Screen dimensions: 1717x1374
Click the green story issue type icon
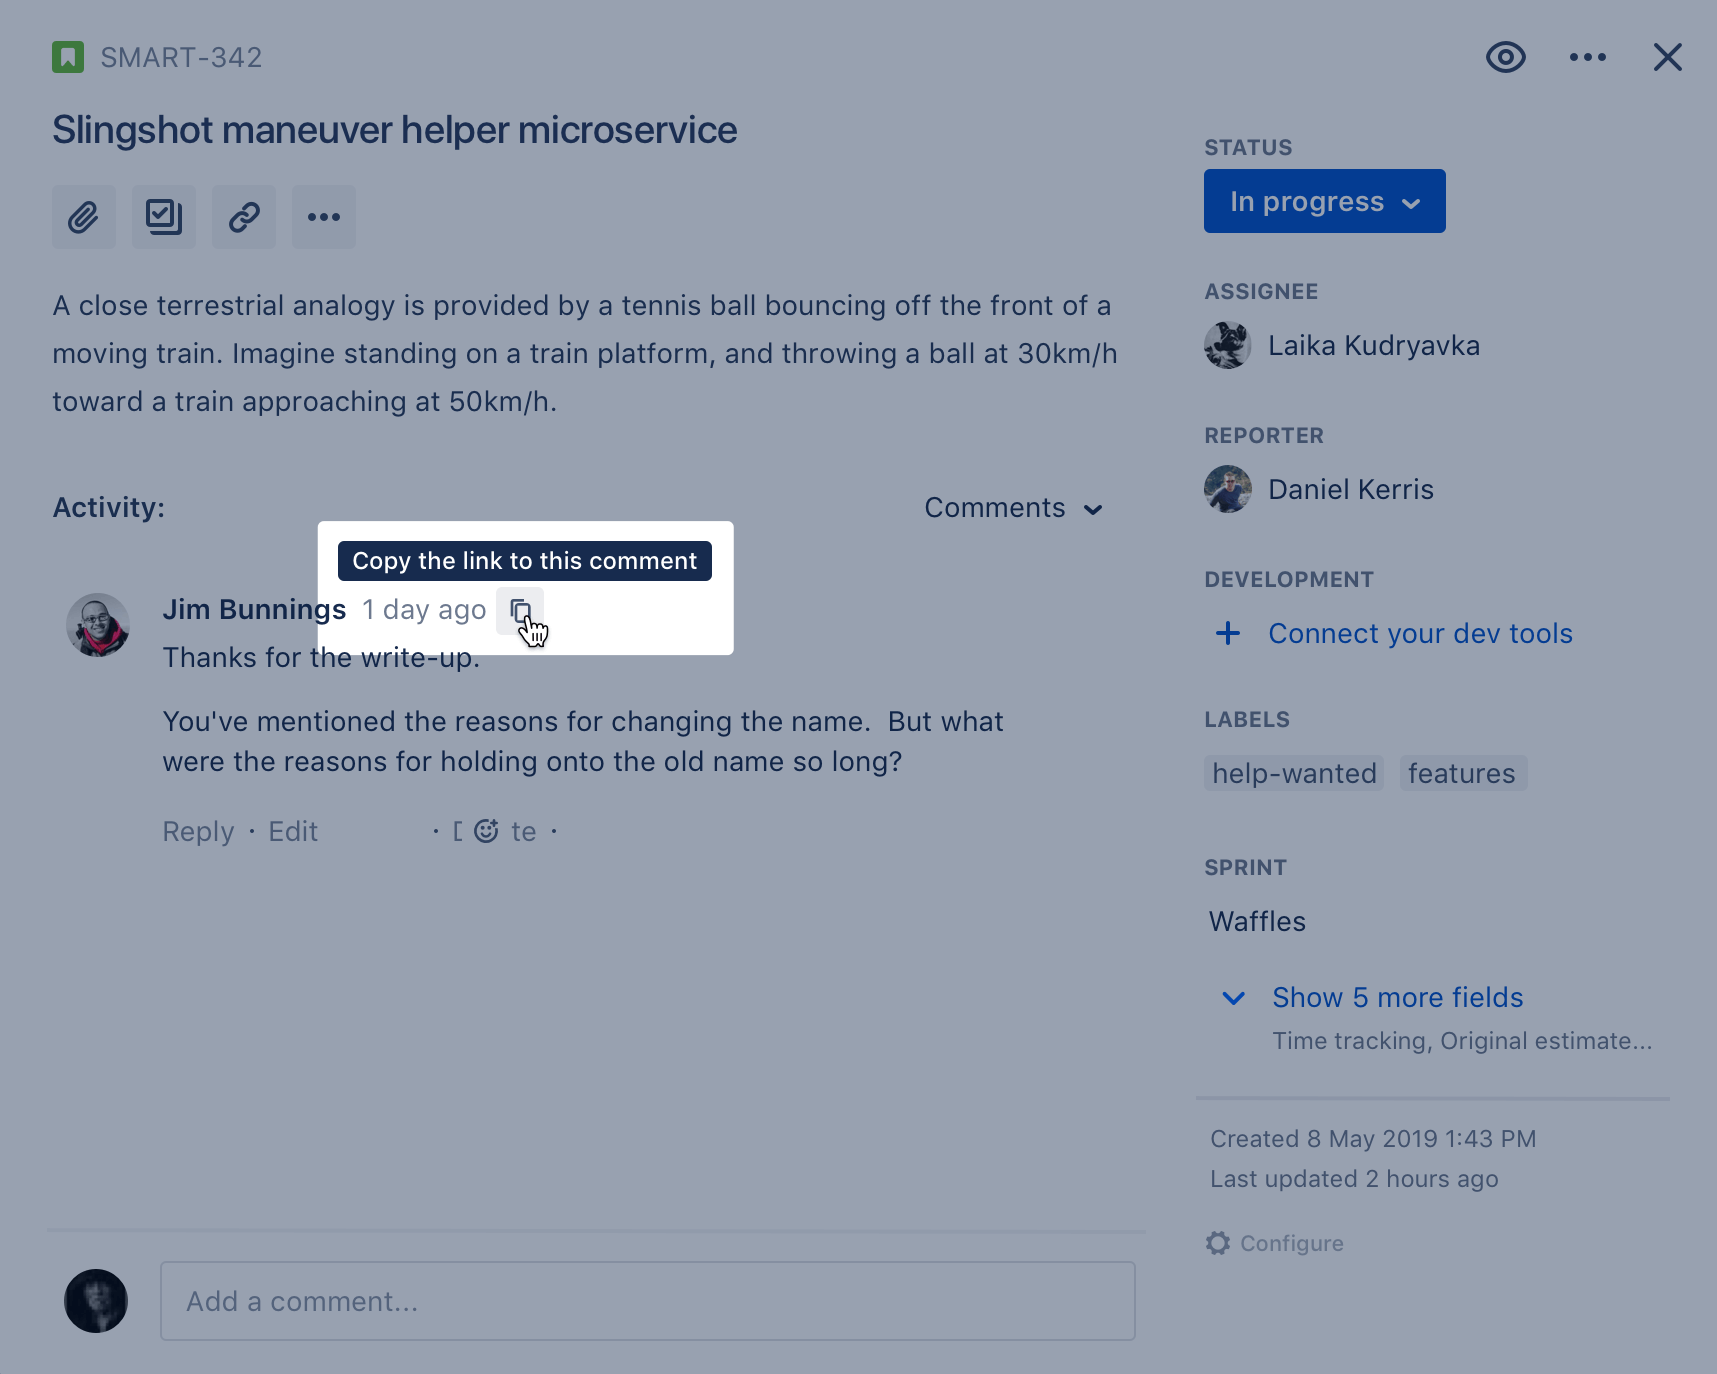coord(68,58)
